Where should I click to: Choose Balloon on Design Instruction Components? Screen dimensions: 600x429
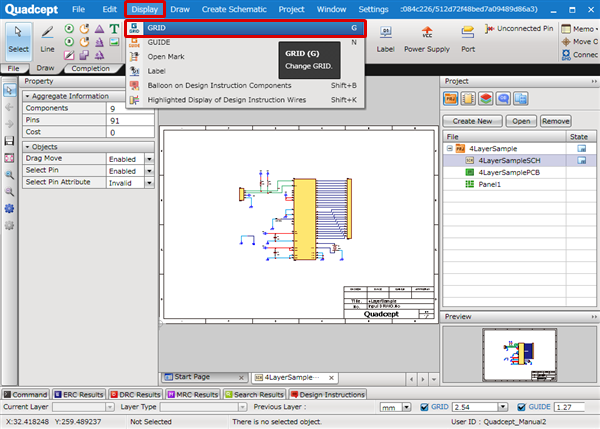pyautogui.click(x=245, y=85)
